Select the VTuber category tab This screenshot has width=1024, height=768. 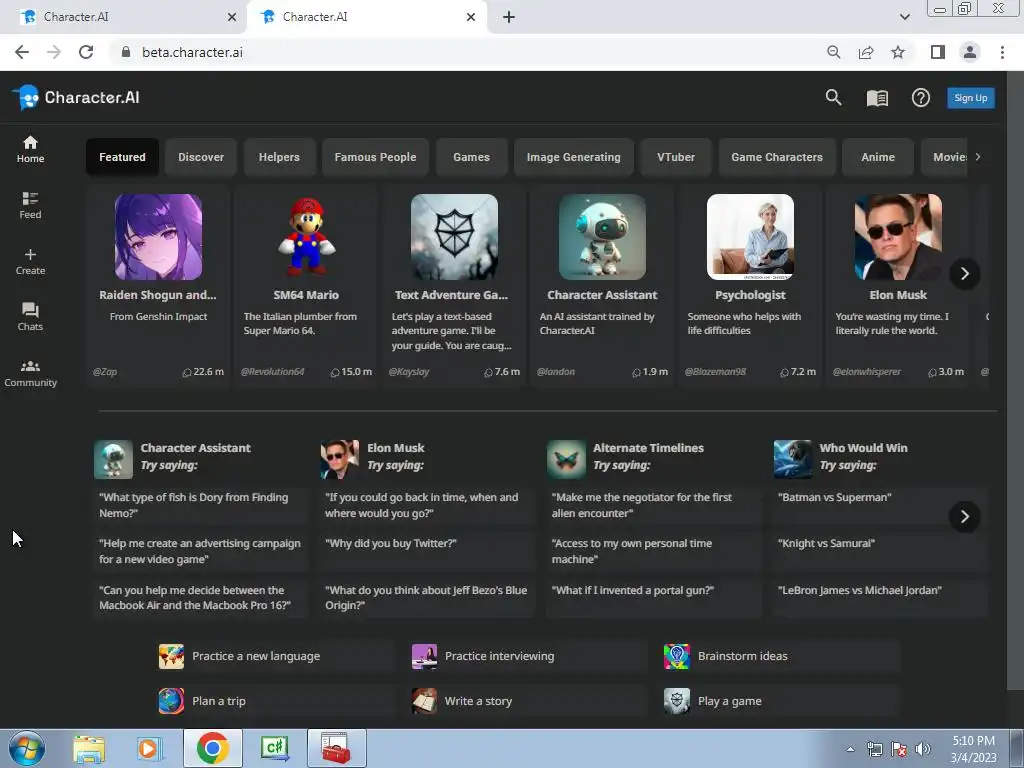pyautogui.click(x=676, y=157)
